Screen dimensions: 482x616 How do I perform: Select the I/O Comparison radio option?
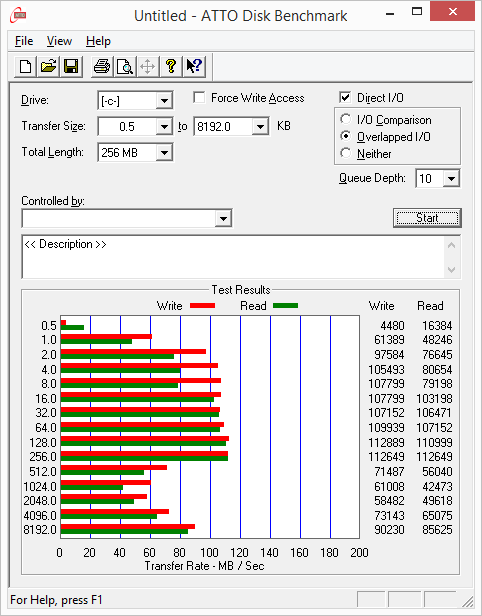346,119
